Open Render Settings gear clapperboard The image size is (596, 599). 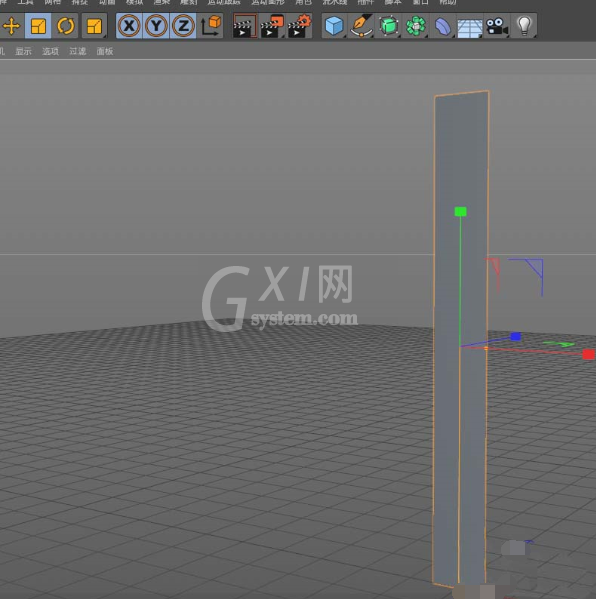pyautogui.click(x=299, y=26)
